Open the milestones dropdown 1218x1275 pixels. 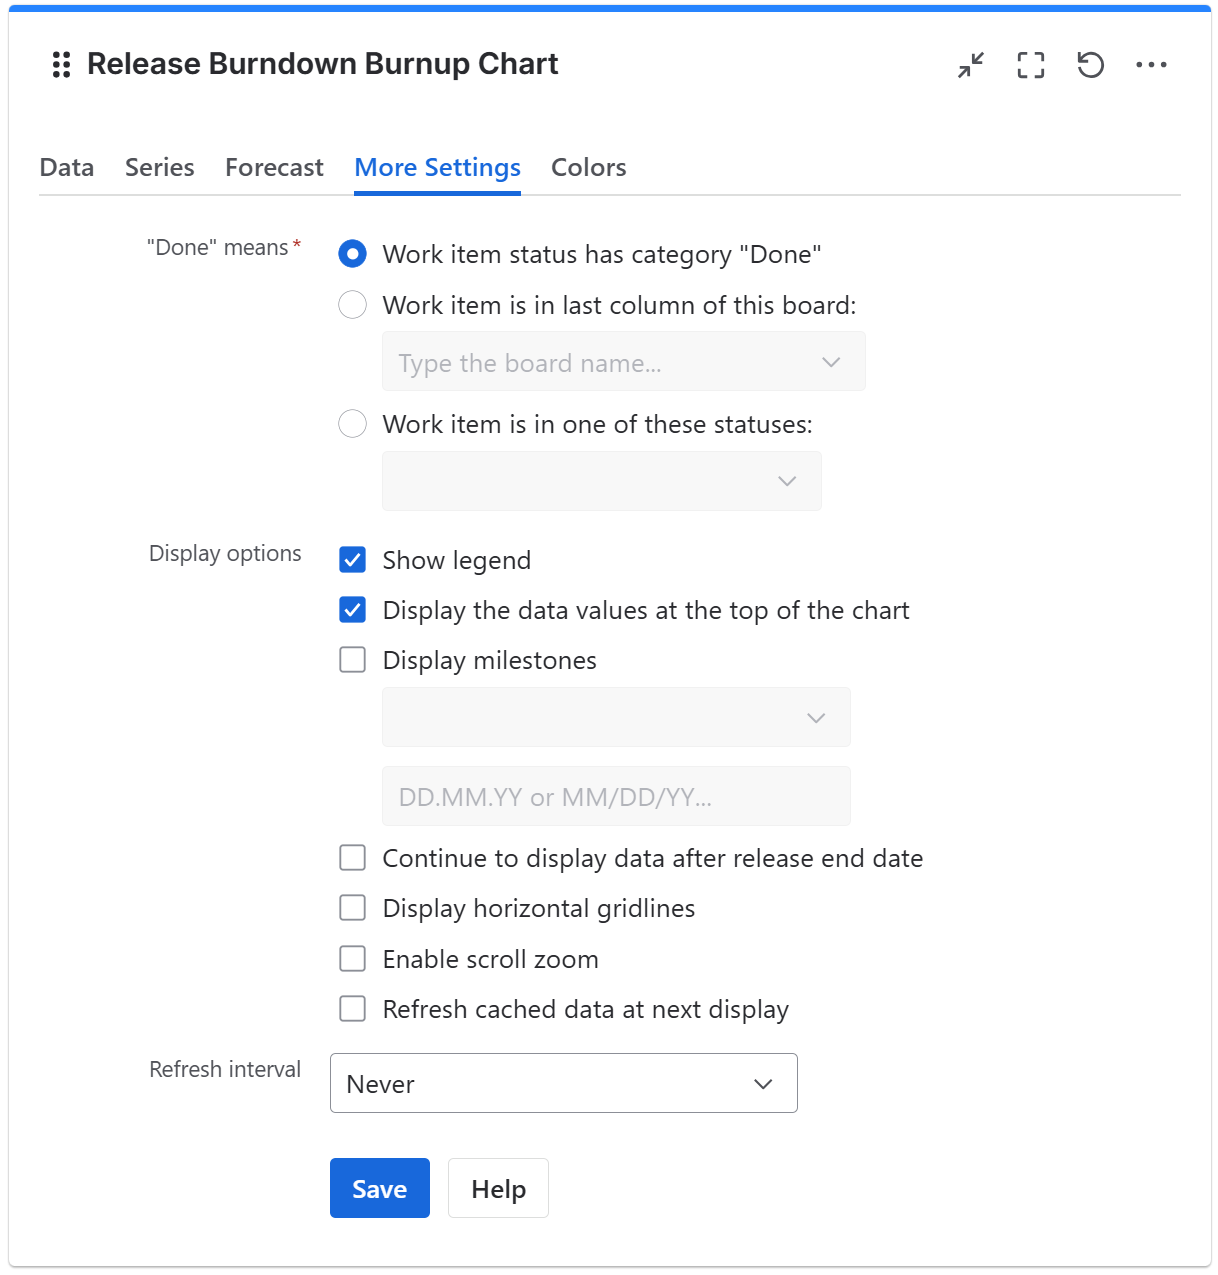pyautogui.click(x=615, y=717)
